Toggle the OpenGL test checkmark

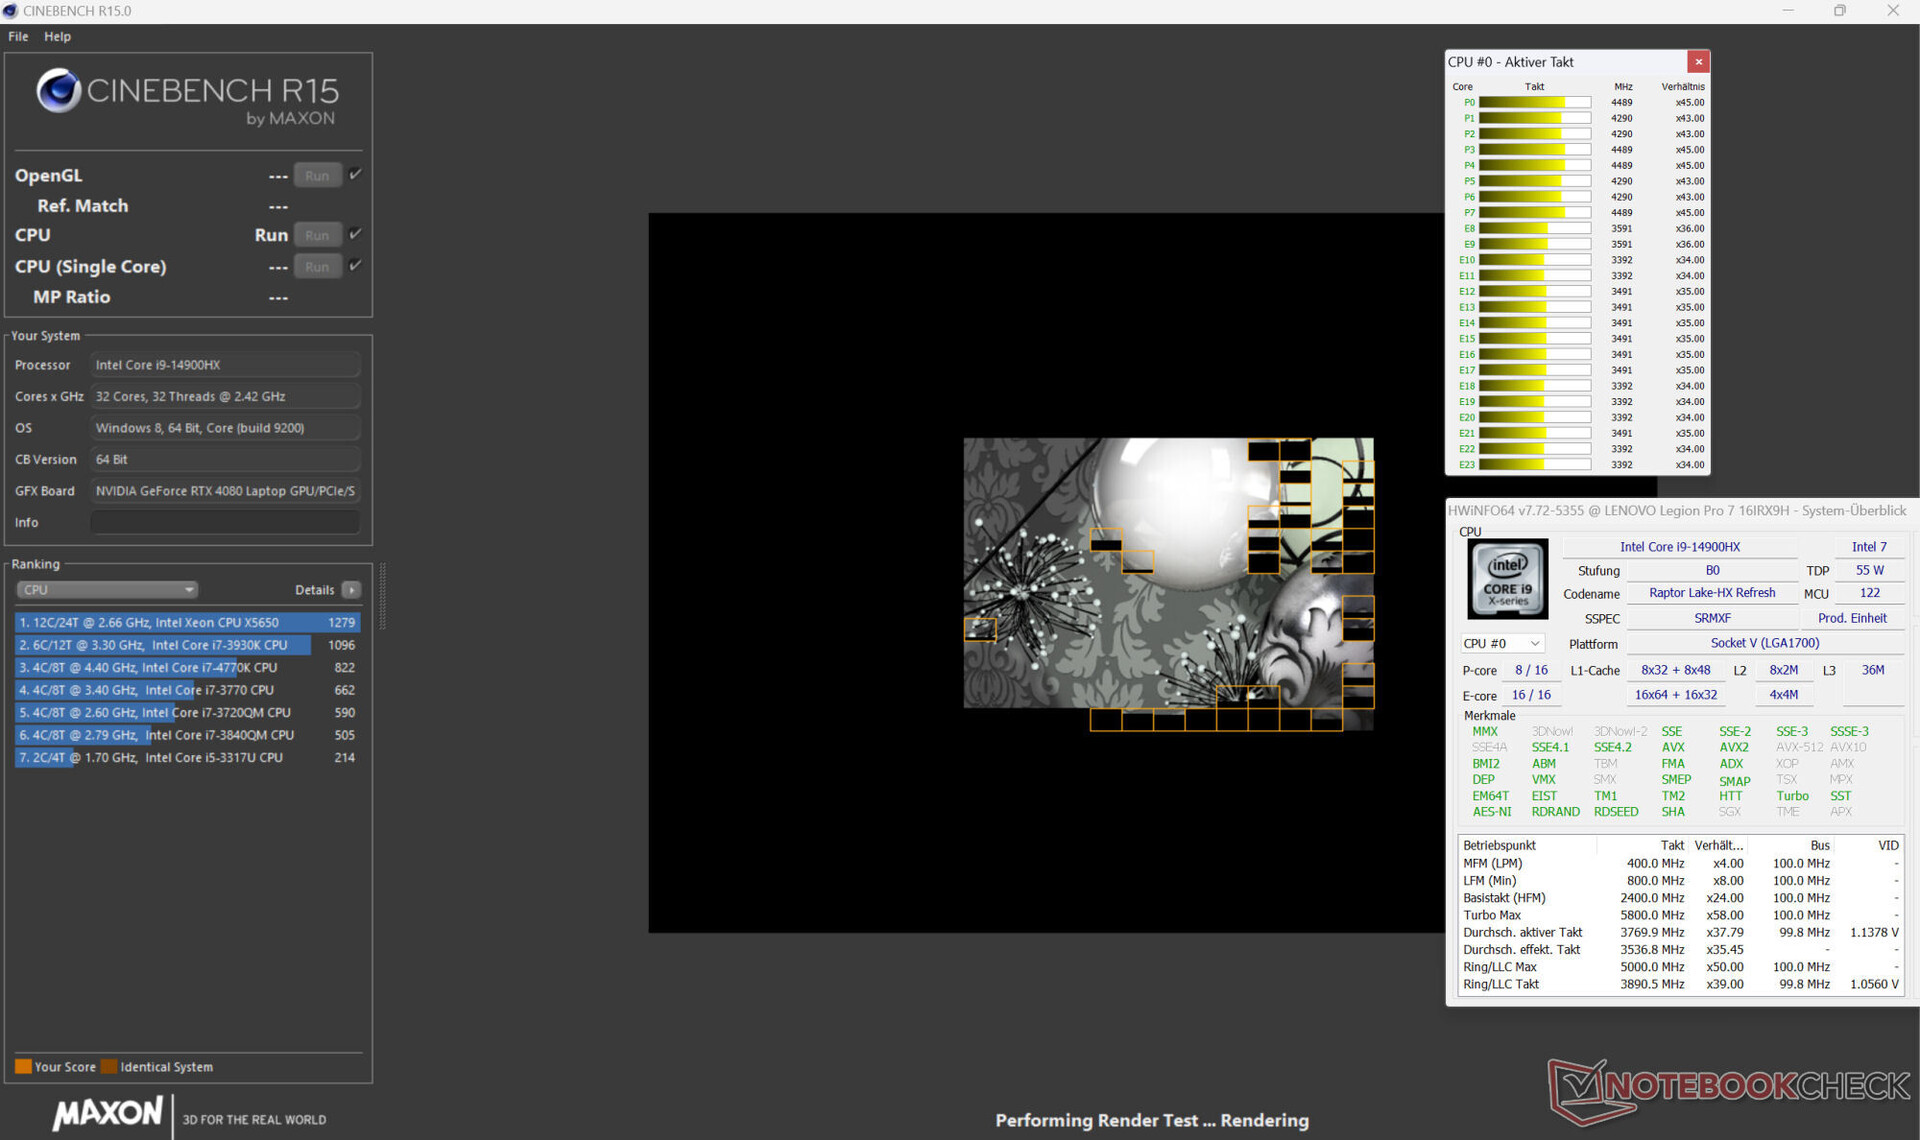point(355,174)
